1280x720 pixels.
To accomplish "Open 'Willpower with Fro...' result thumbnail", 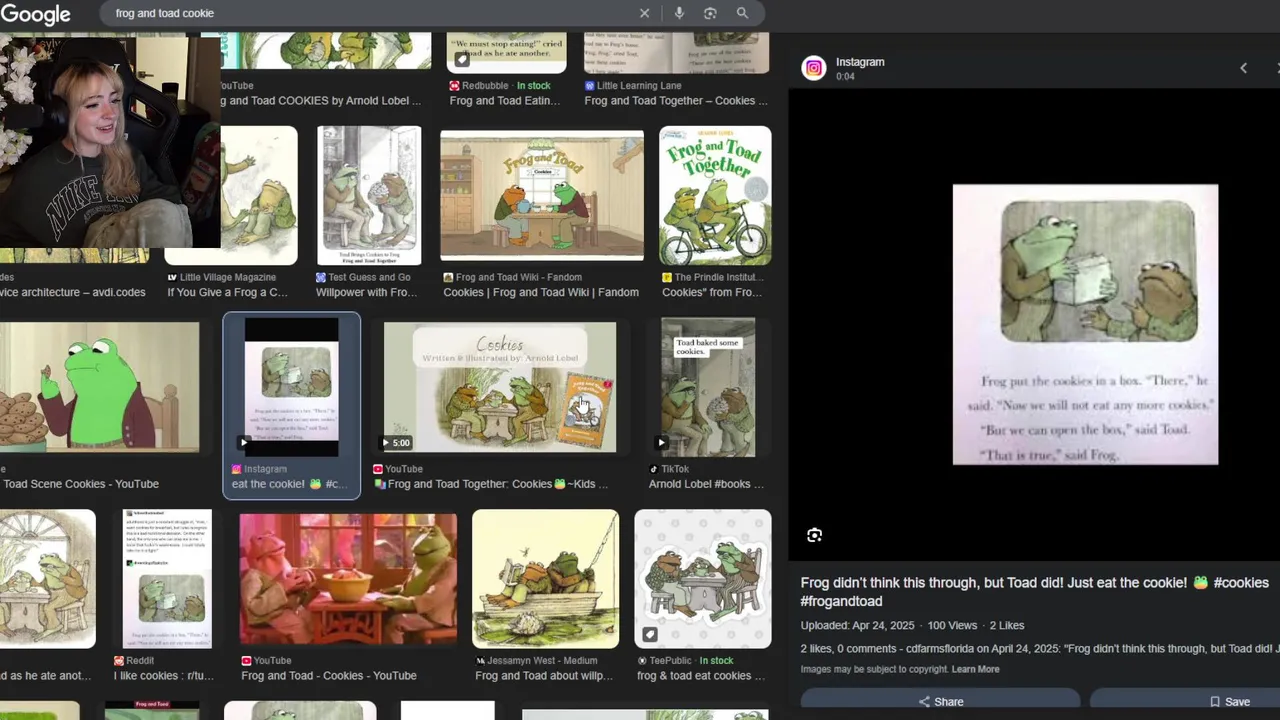I will pyautogui.click(x=369, y=196).
